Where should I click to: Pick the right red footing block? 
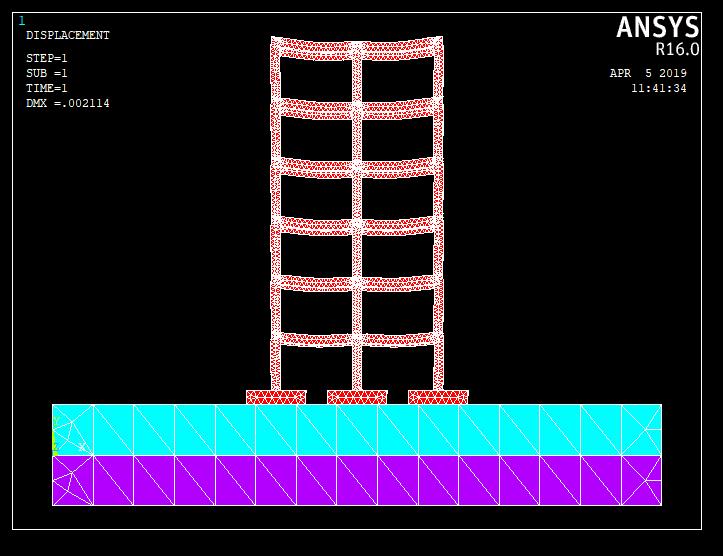[x=439, y=397]
